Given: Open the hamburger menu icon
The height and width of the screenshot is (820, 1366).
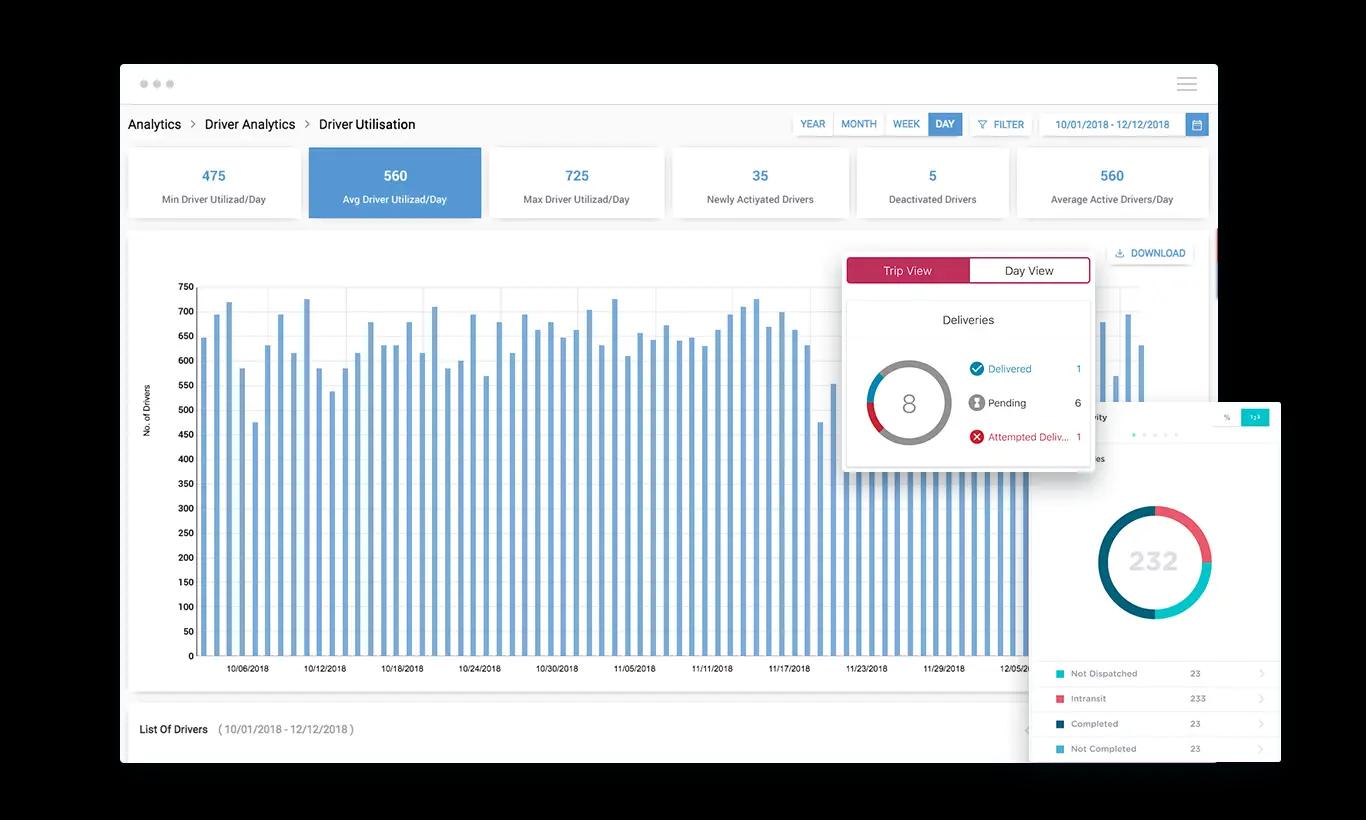Looking at the screenshot, I should (1187, 84).
